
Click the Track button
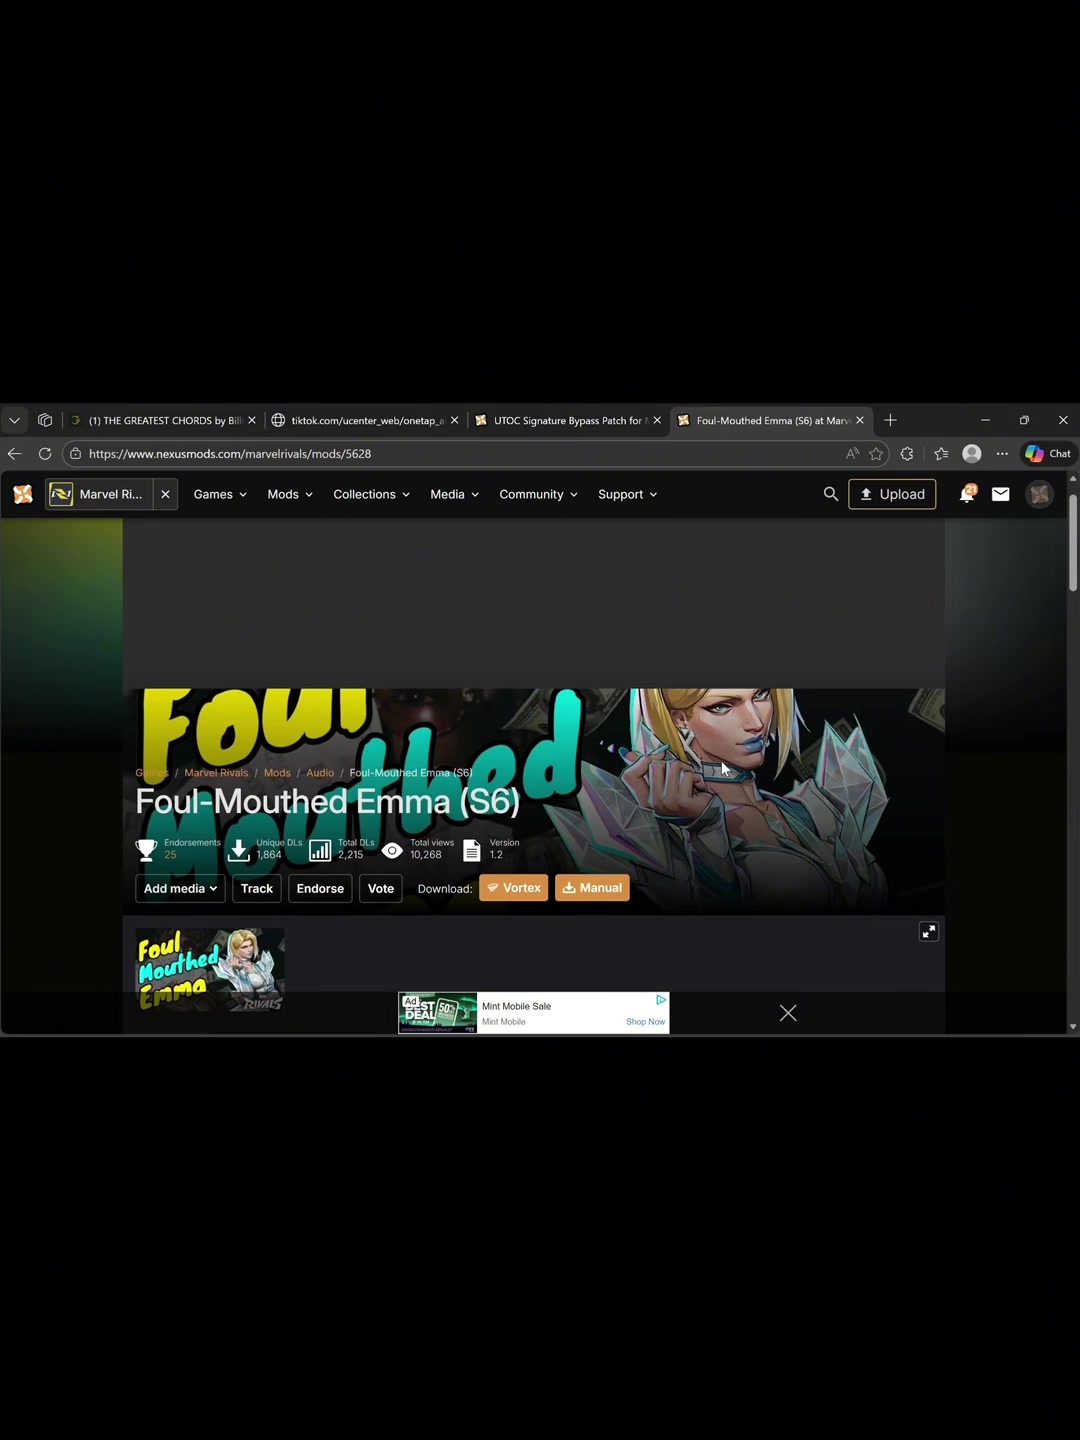257,888
